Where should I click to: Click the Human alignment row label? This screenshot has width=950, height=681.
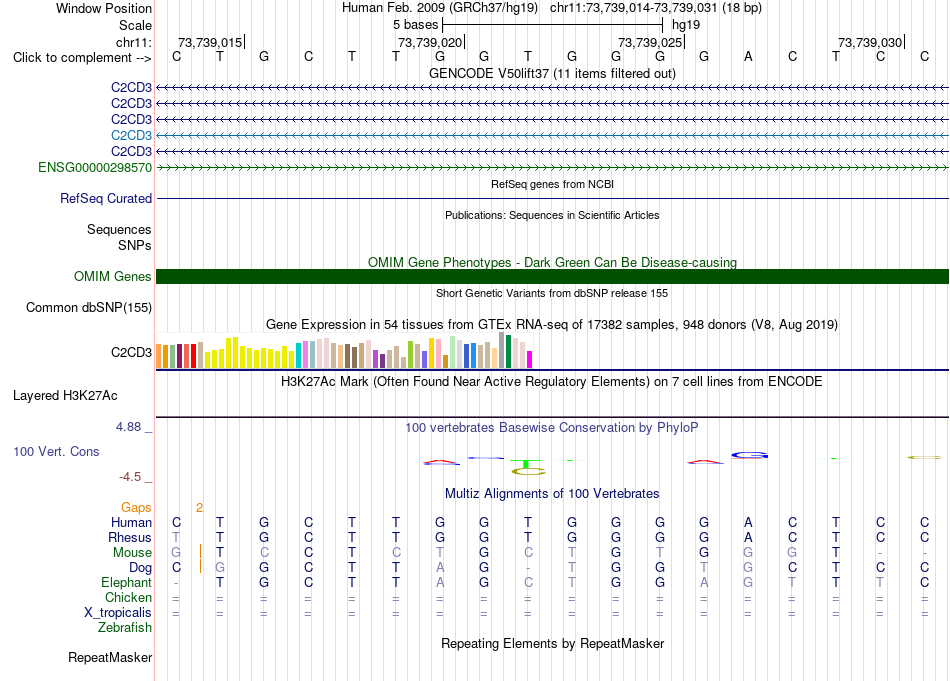pos(131,522)
